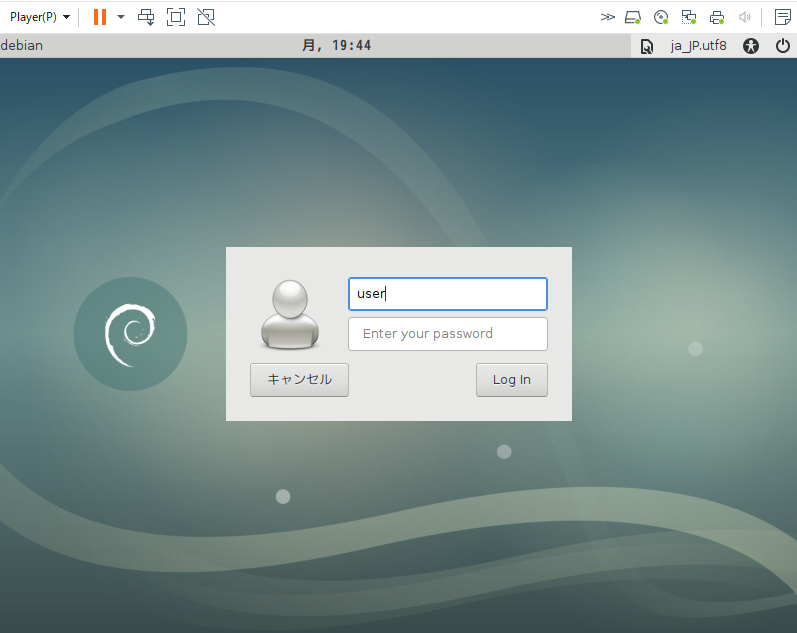Pause the virtual machine

coord(100,17)
